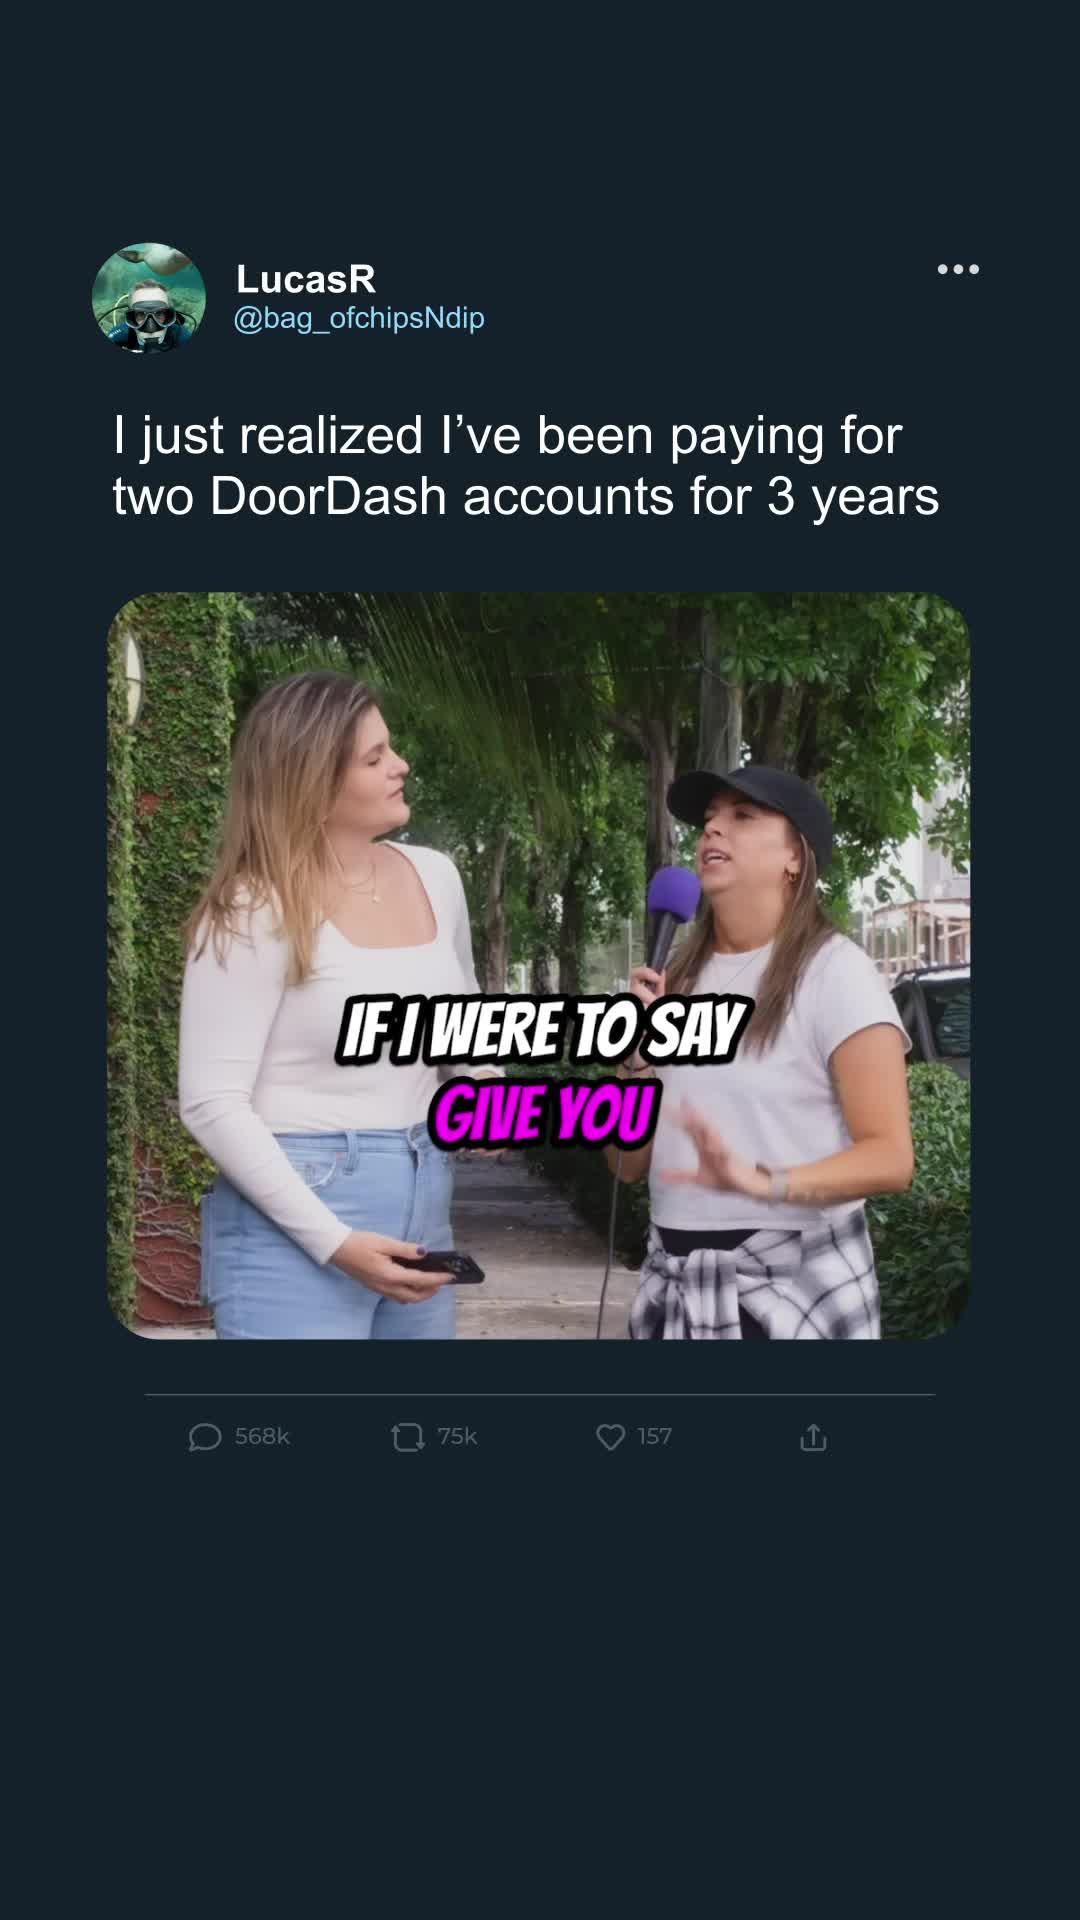
Task: Click the 75k retweet count
Action: [x=457, y=1436]
